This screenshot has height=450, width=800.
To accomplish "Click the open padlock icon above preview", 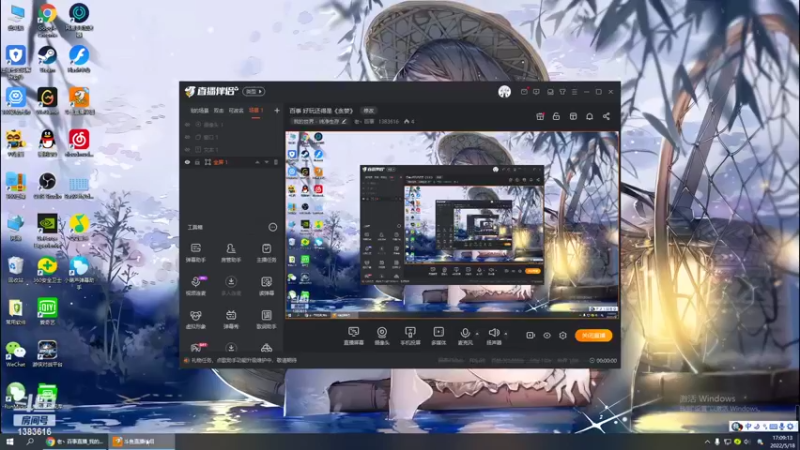I will [556, 116].
